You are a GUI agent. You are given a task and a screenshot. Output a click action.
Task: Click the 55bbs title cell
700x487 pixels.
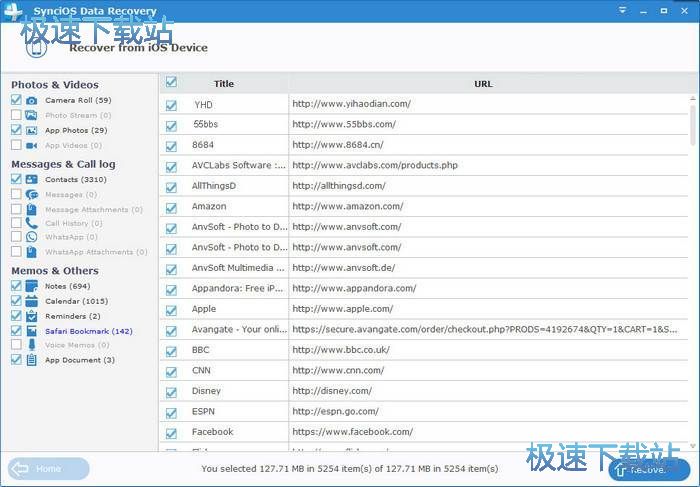(x=206, y=124)
